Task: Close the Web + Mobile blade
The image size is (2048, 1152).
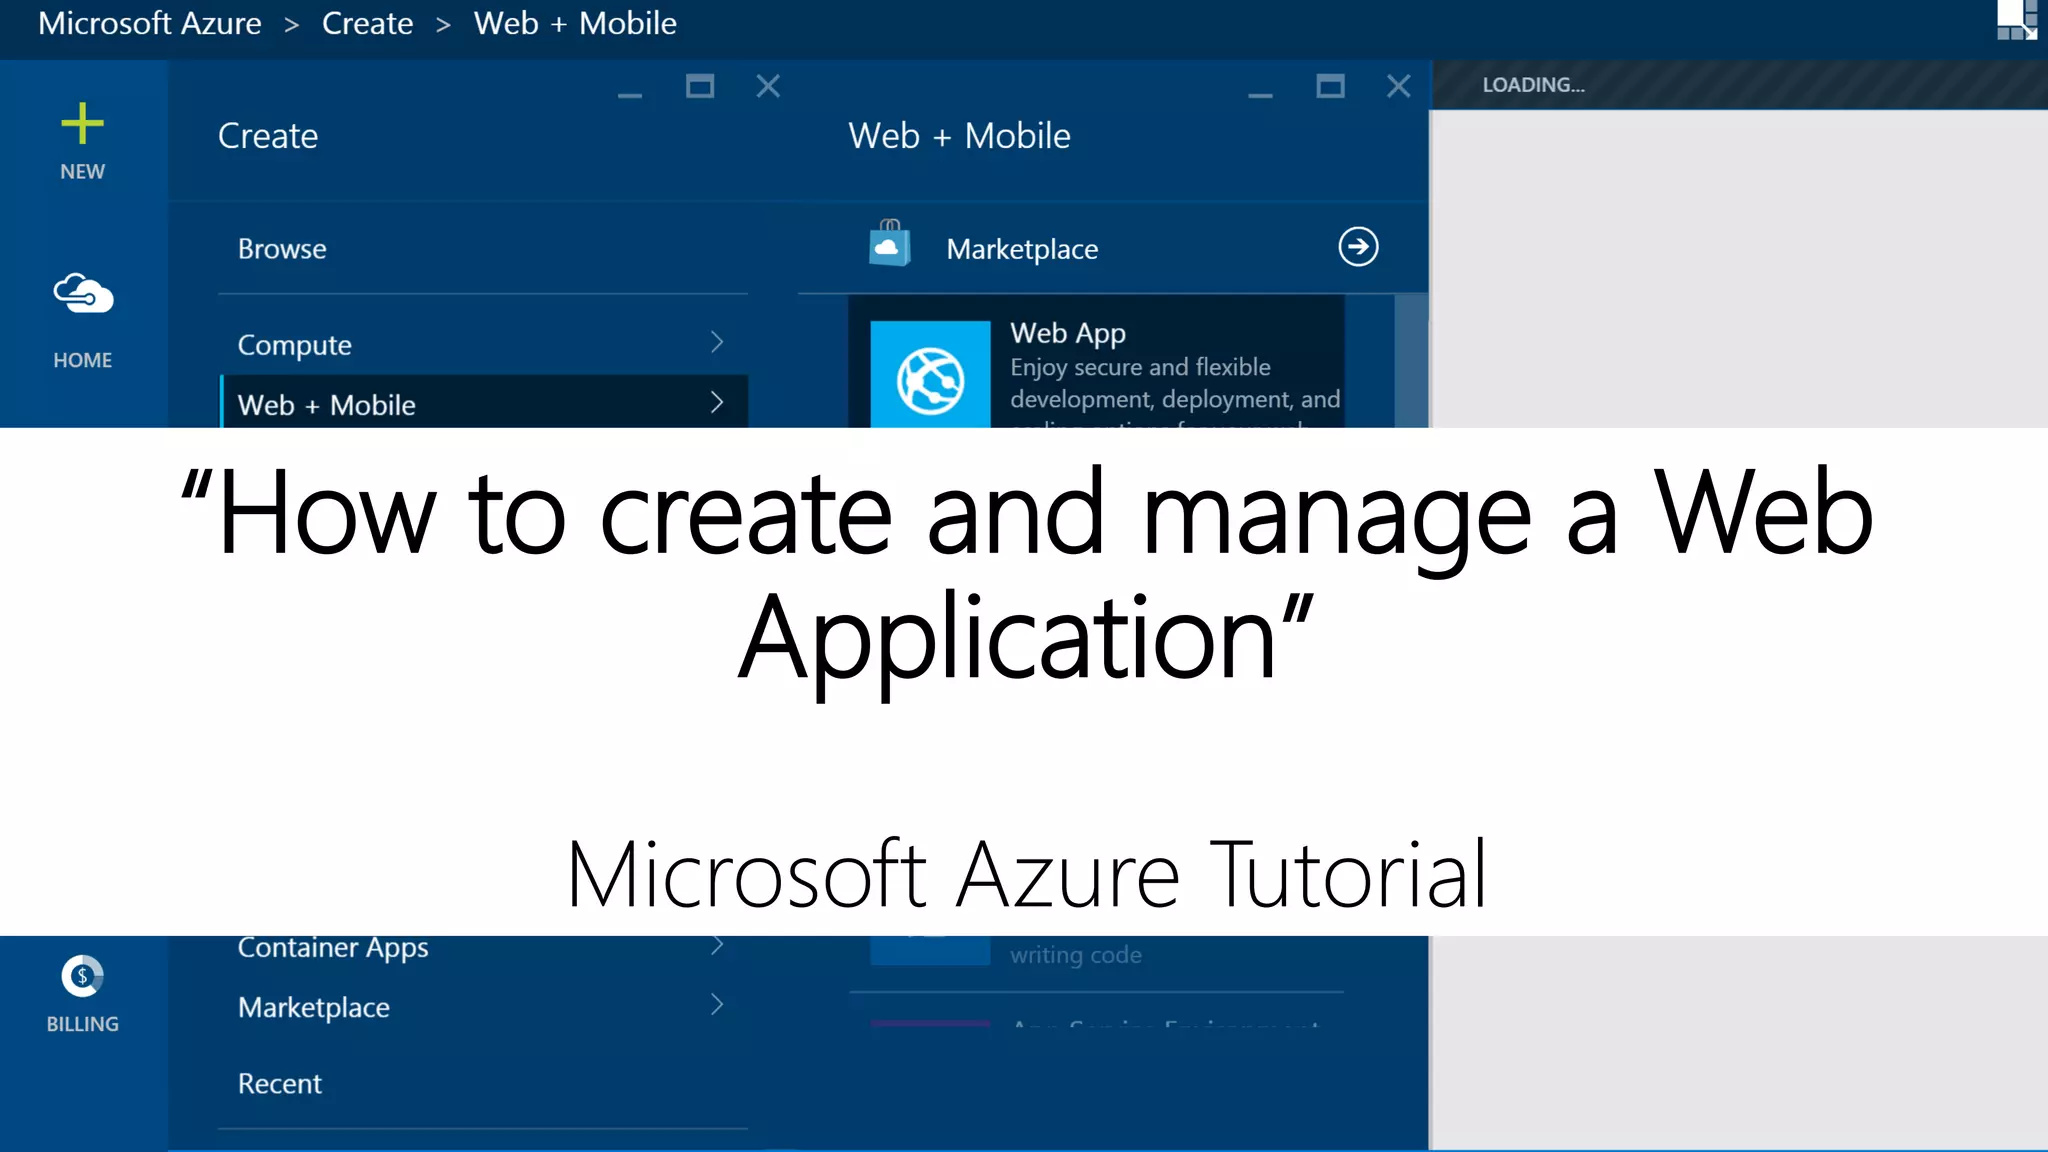Action: (1399, 86)
